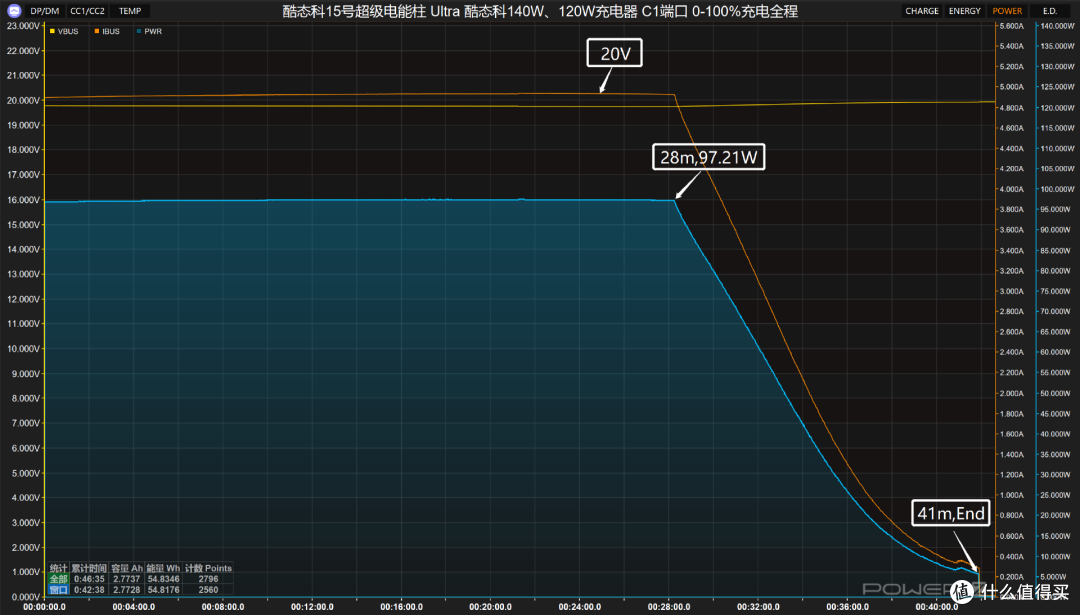The height and width of the screenshot is (615, 1080).
Task: Click the 2.7737 capacity value
Action: click(127, 579)
